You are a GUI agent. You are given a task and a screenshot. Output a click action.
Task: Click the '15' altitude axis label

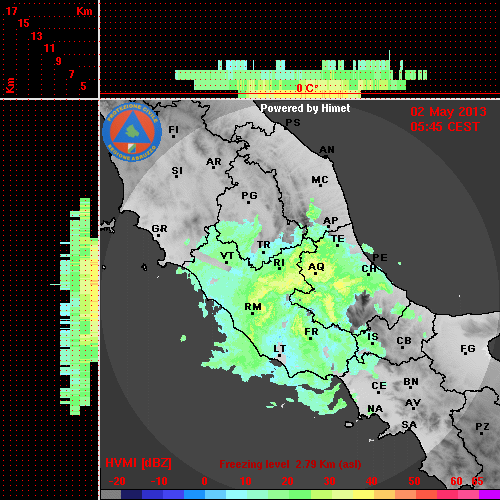tap(24, 23)
